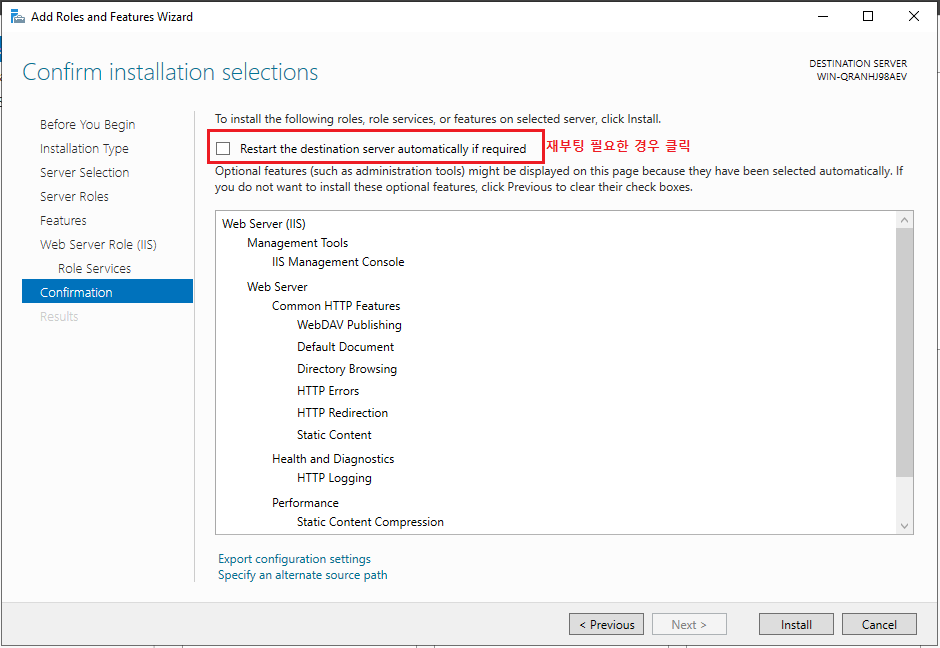The image size is (940, 648).
Task: Open the Server Roles step
Action: click(x=74, y=197)
